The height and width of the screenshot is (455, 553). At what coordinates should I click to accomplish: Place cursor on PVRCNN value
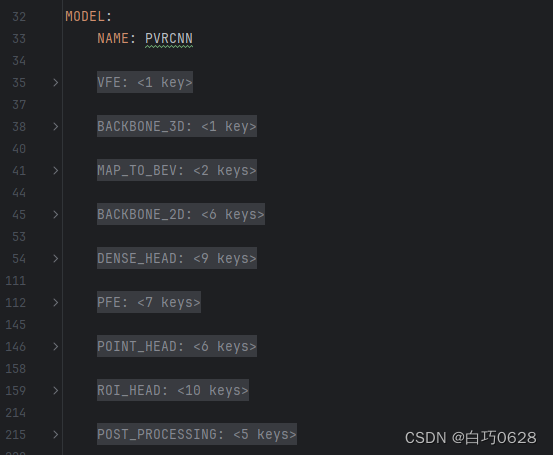(169, 38)
